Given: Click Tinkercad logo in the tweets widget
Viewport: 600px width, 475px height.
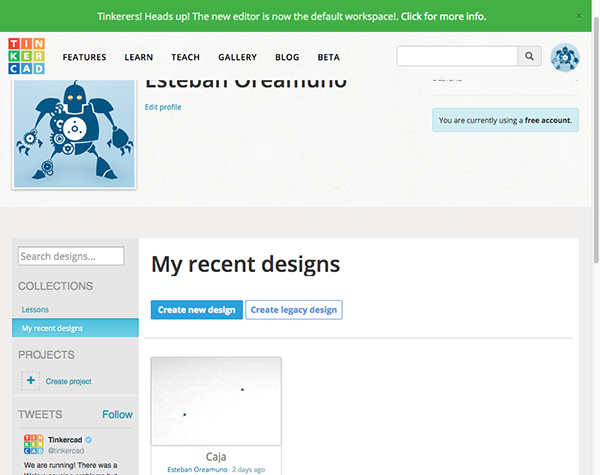Looking at the screenshot, I should [x=33, y=444].
